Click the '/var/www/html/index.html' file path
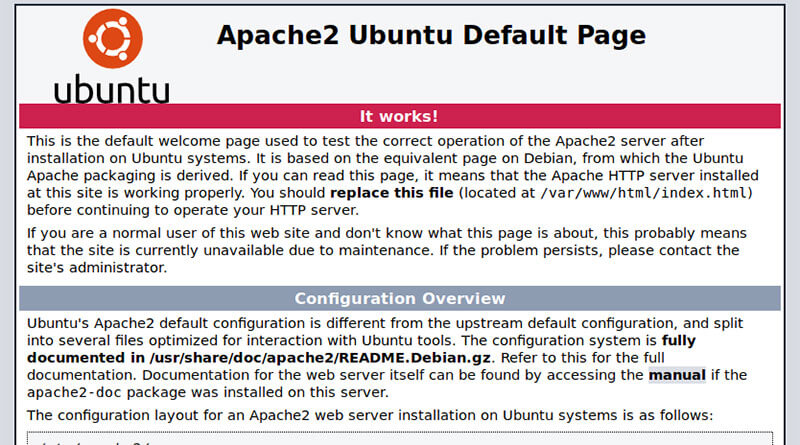The width and height of the screenshot is (800, 445). point(644,193)
